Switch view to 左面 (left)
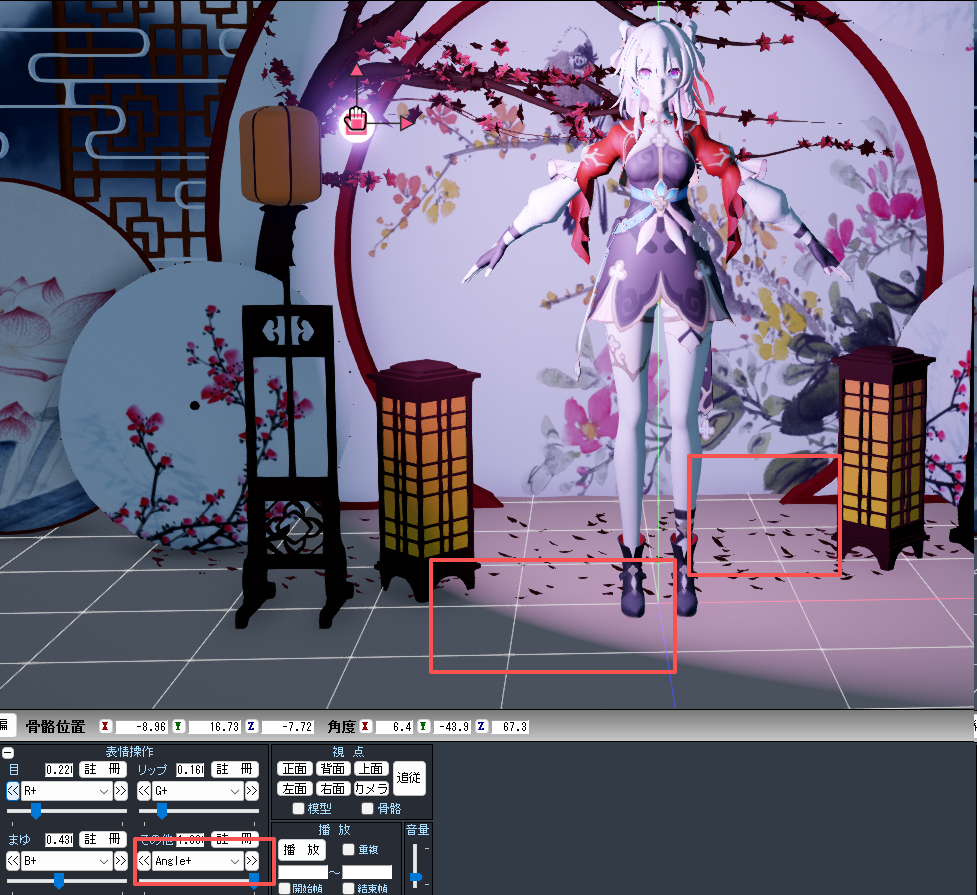977x895 pixels. [295, 788]
